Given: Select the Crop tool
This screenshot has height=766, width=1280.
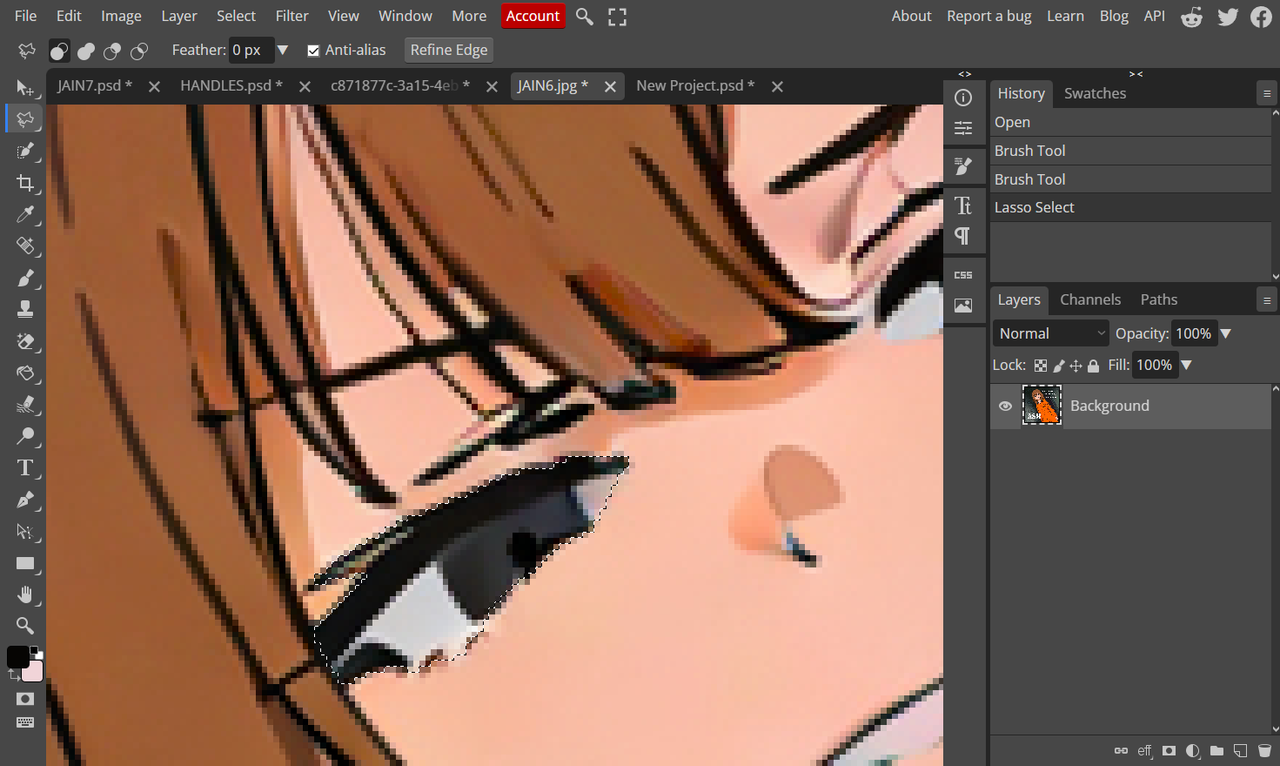Looking at the screenshot, I should (25, 182).
